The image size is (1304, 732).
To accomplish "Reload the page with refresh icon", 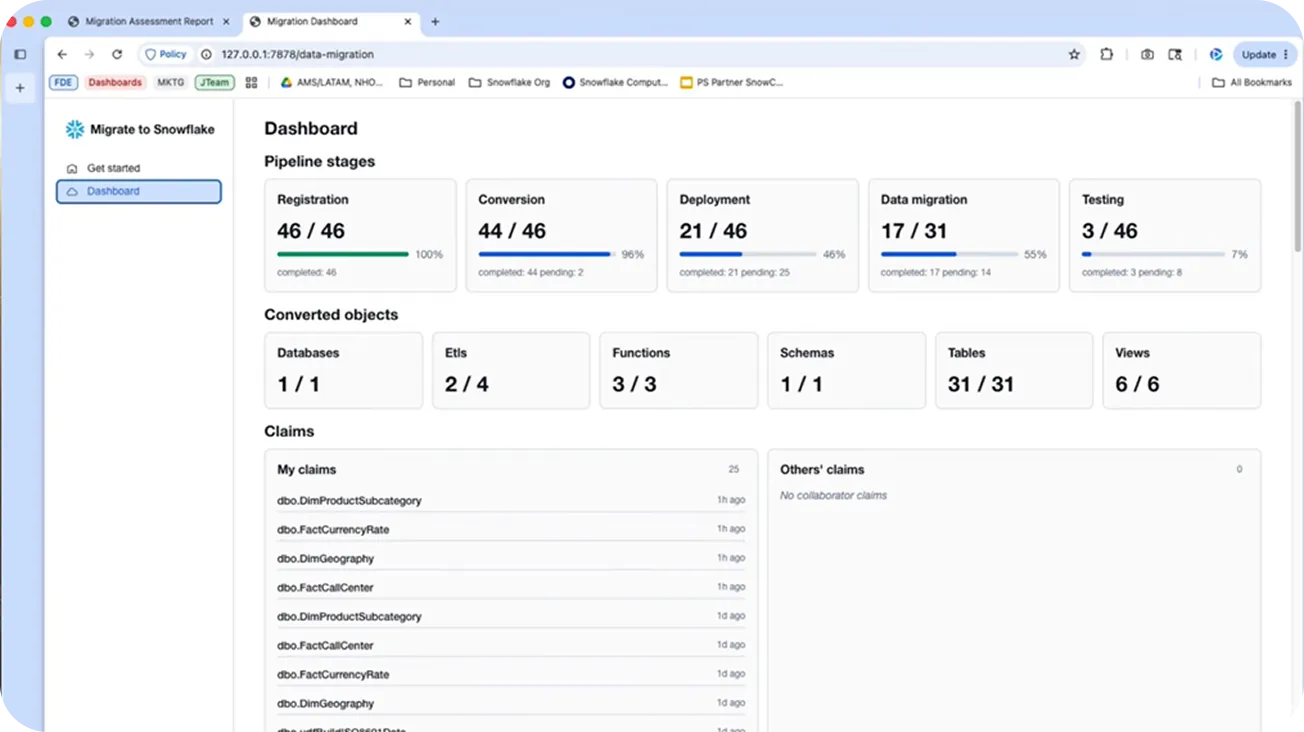I will [x=117, y=55].
